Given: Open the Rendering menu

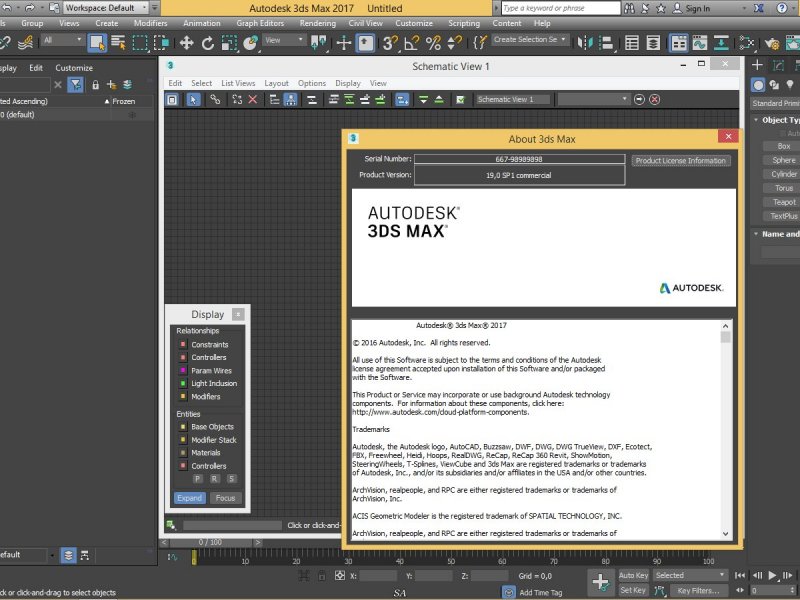Looking at the screenshot, I should [318, 23].
